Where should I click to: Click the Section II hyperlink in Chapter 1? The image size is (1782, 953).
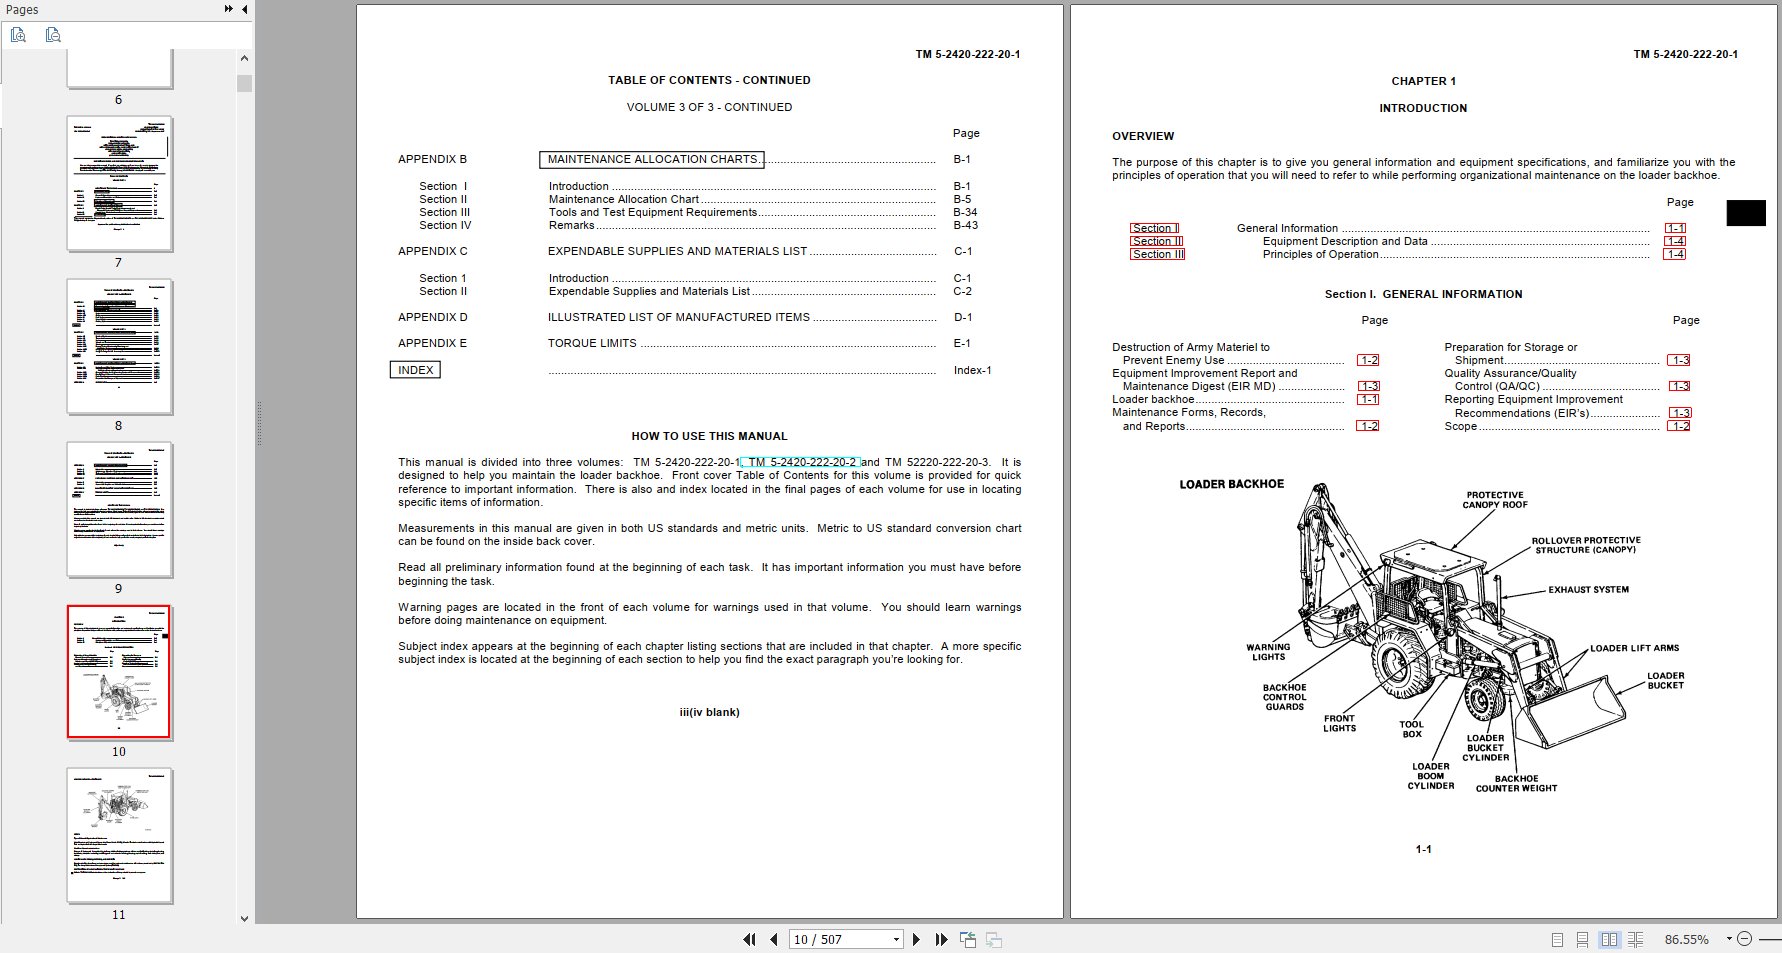tap(1156, 241)
